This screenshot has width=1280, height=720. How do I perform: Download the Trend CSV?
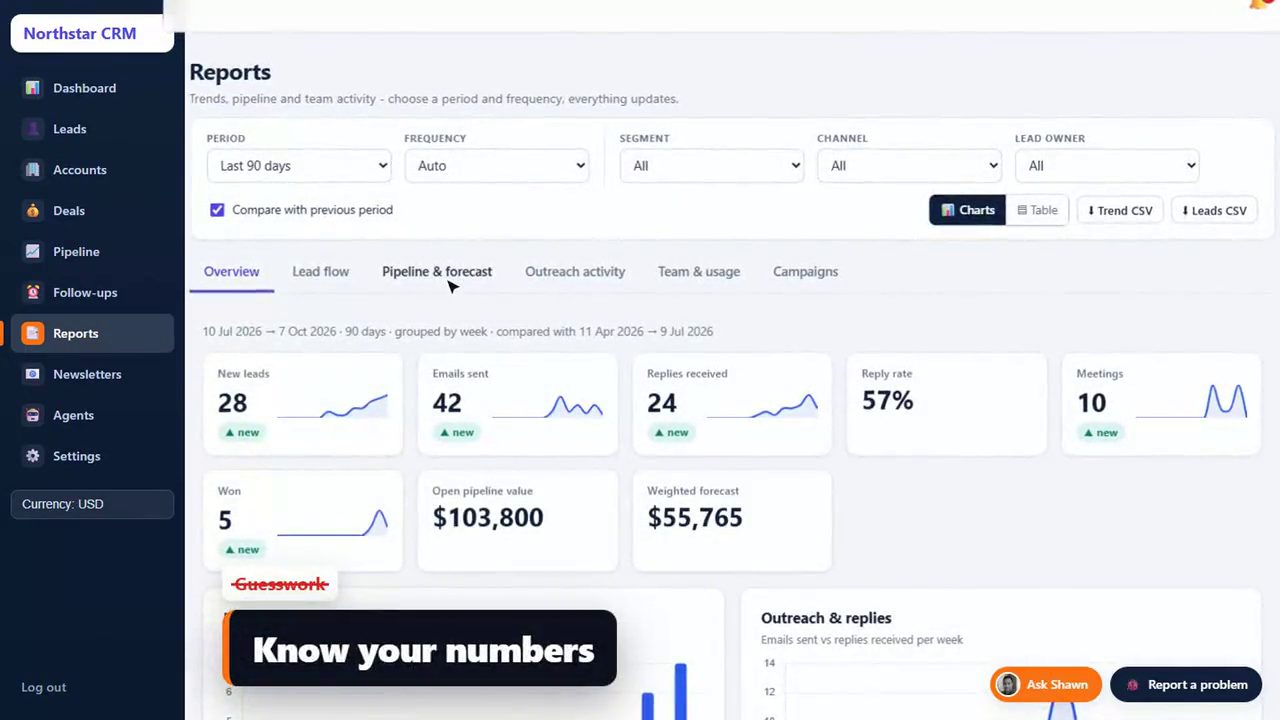pyautogui.click(x=1120, y=210)
